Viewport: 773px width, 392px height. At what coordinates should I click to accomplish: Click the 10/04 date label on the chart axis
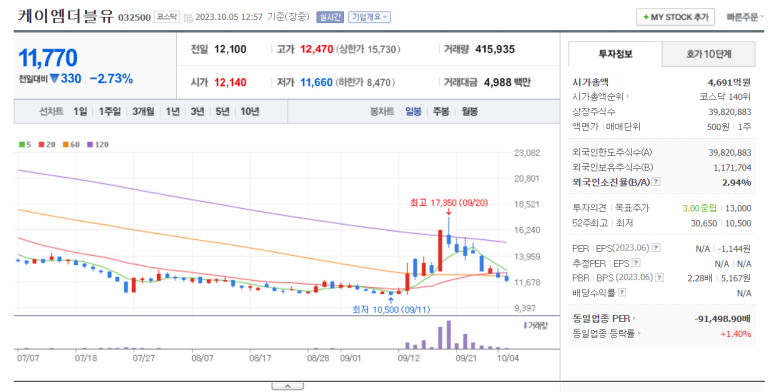coord(508,358)
